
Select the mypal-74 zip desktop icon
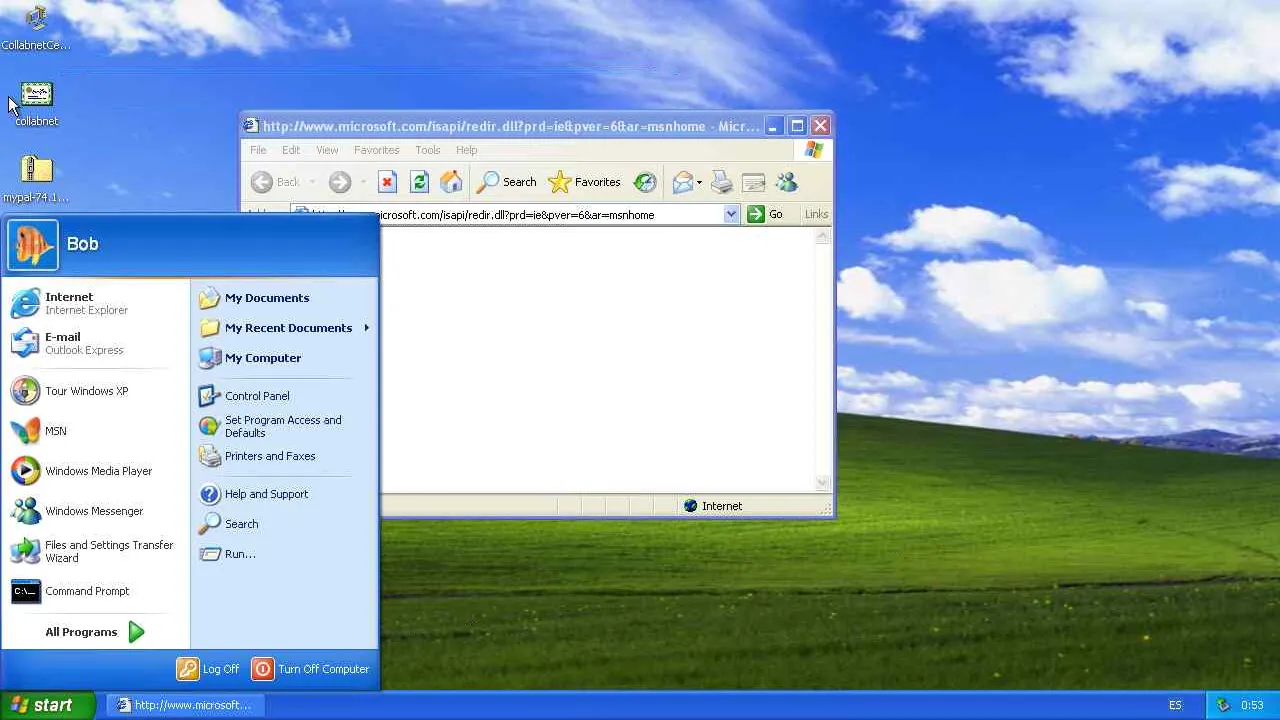pyautogui.click(x=36, y=180)
